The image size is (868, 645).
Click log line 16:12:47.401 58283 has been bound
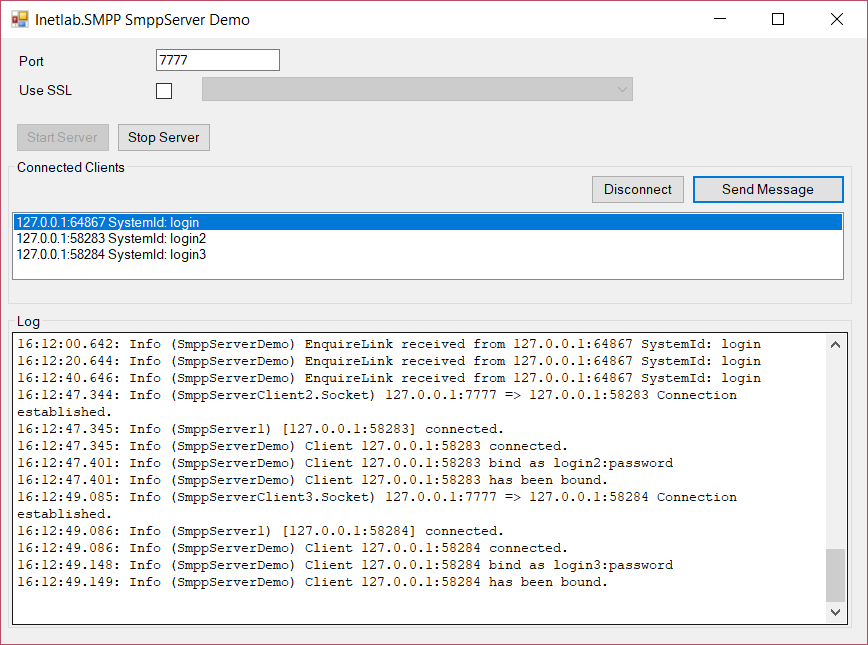tap(312, 480)
